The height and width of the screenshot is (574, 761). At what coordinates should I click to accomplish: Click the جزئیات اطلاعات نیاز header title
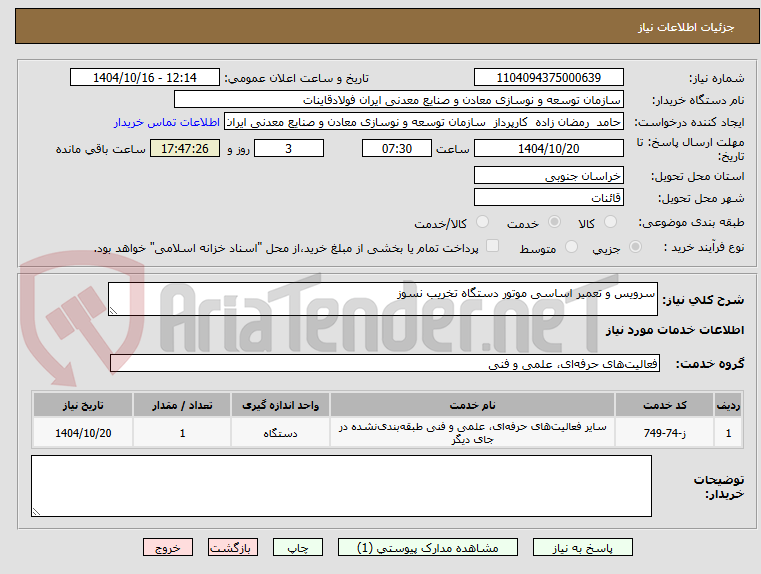(x=686, y=27)
